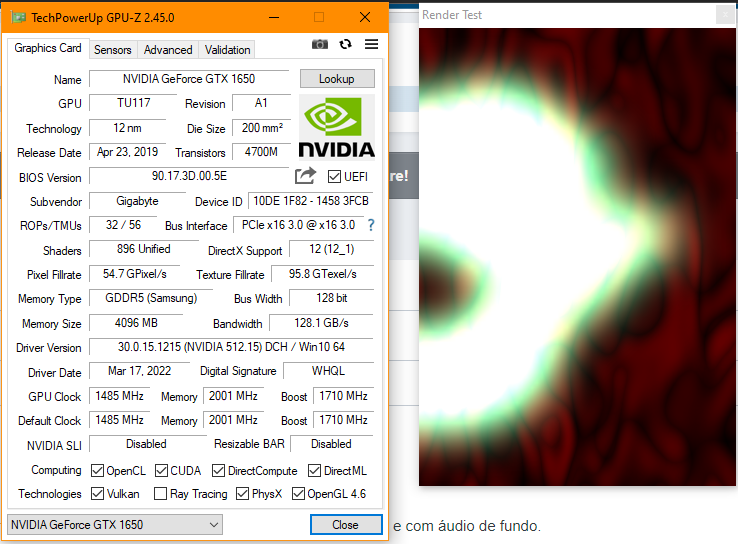738x544 pixels.
Task: Close the GPU-Z window via title bar X
Action: tap(365, 17)
